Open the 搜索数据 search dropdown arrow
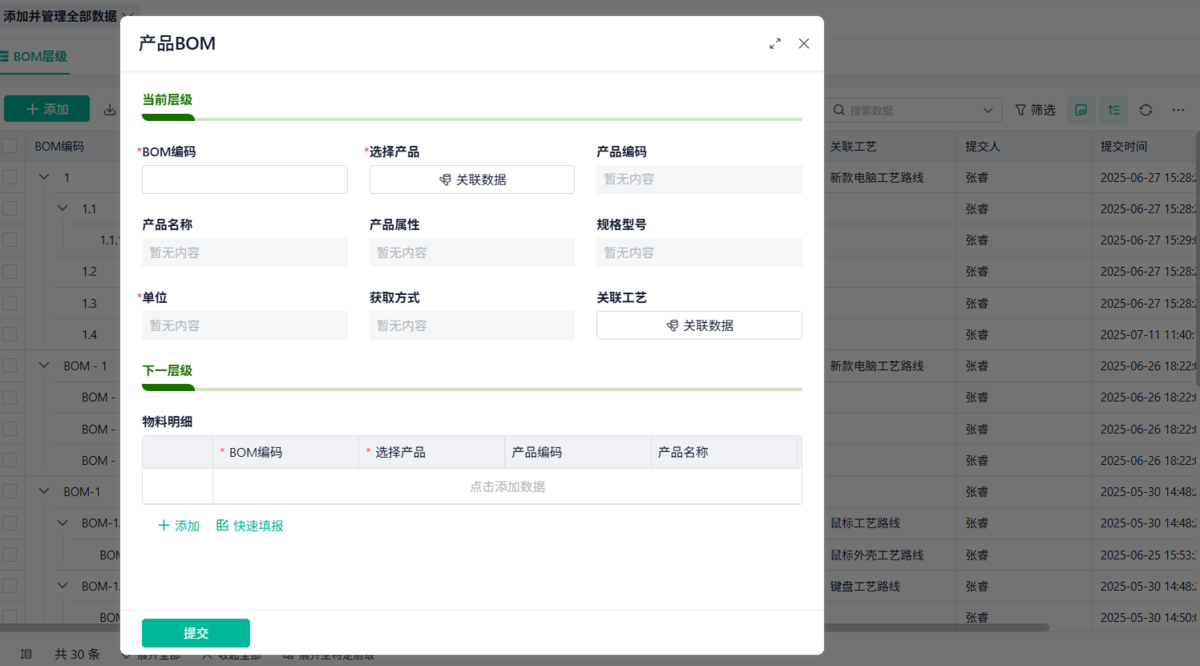The image size is (1200, 666). click(x=988, y=110)
